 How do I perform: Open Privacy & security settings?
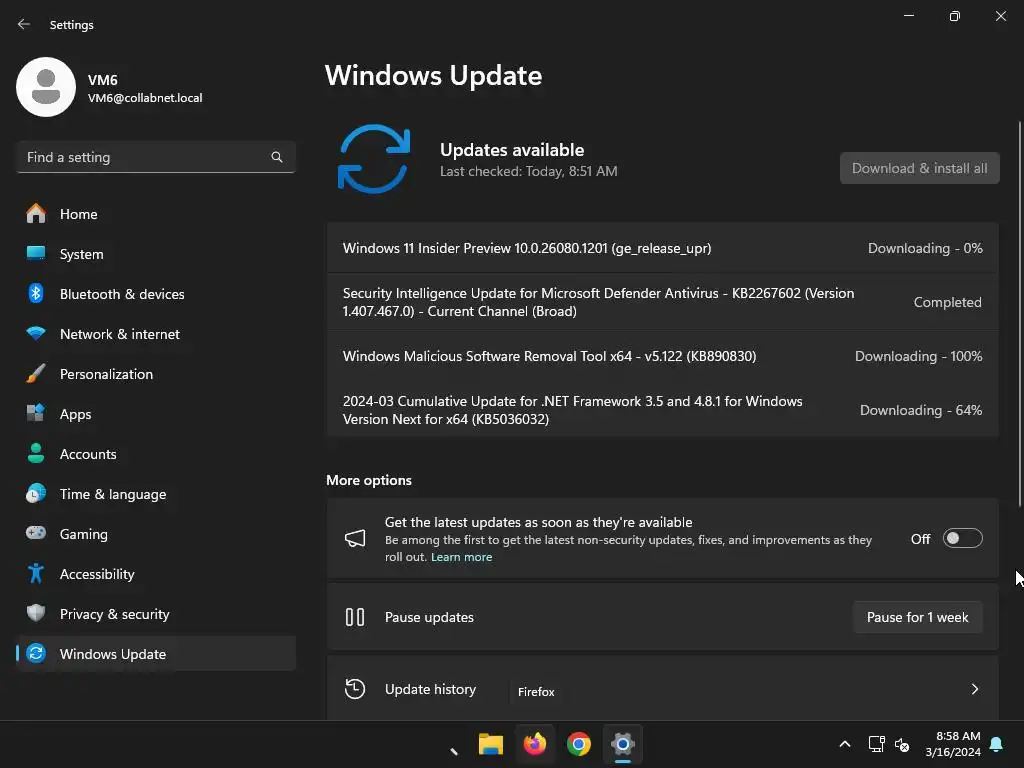tap(156, 613)
